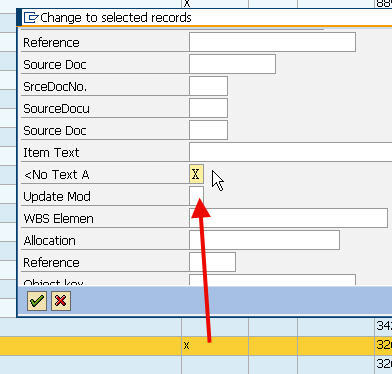Viewport: 392px width, 374px height.
Task: Click the dialog title icon beside 'Change to selected records'
Action: tap(31, 18)
